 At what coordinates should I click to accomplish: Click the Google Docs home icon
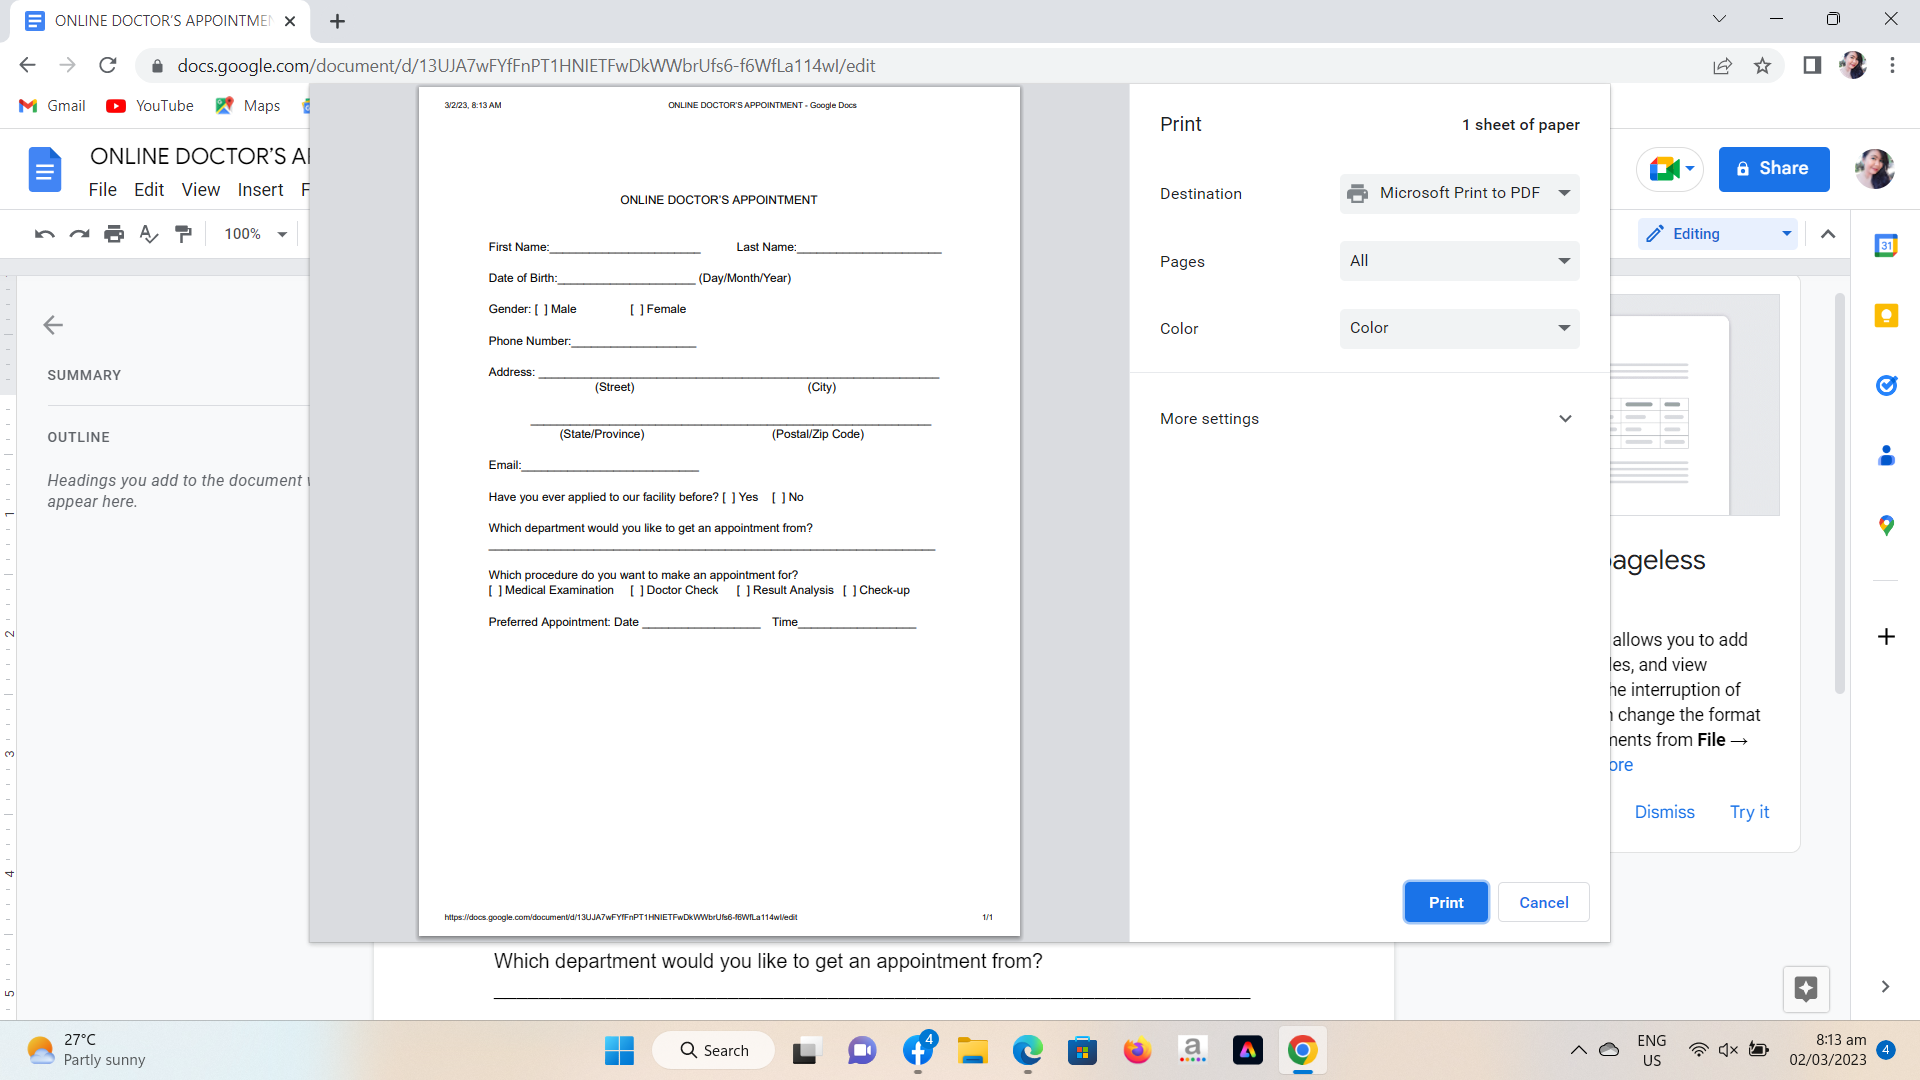point(44,170)
